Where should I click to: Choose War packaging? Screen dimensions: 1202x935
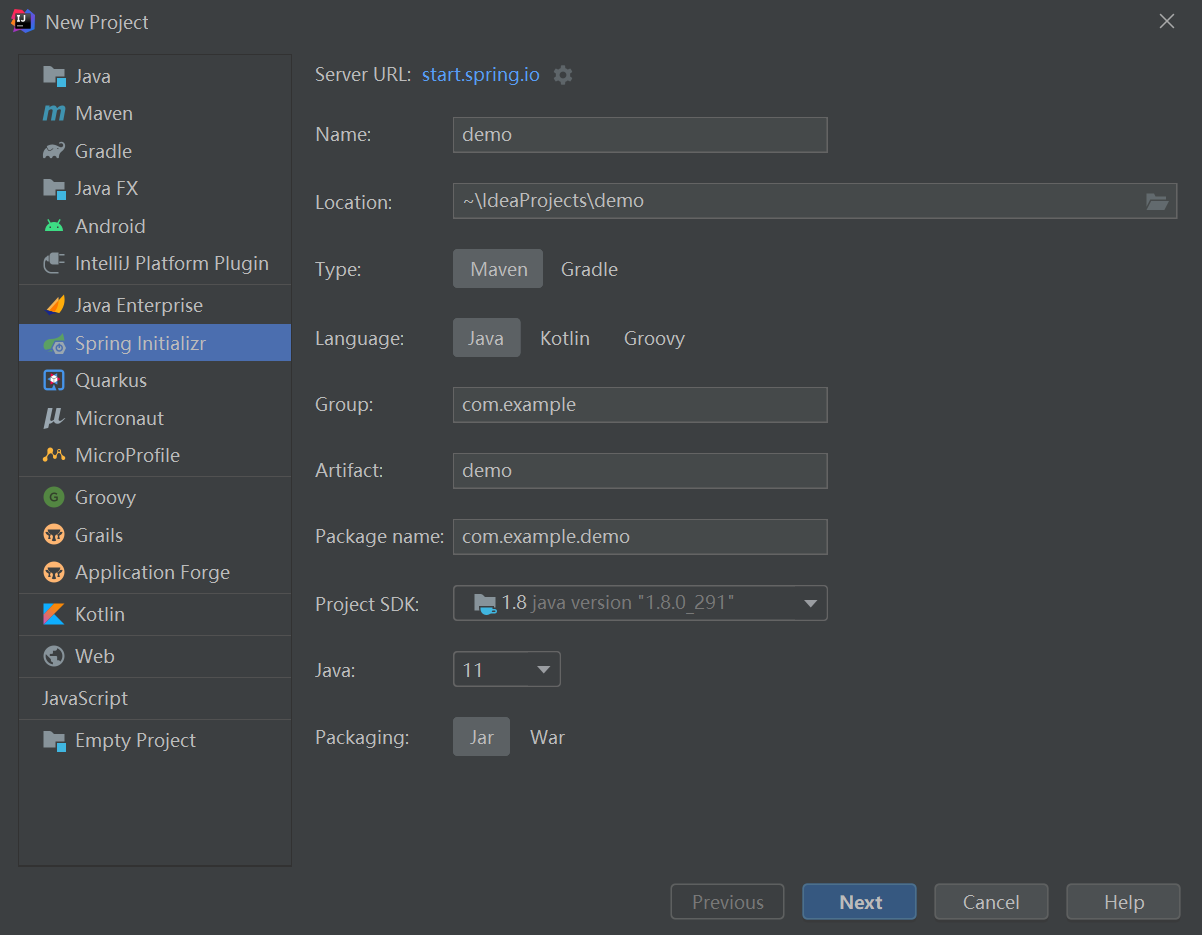click(547, 737)
